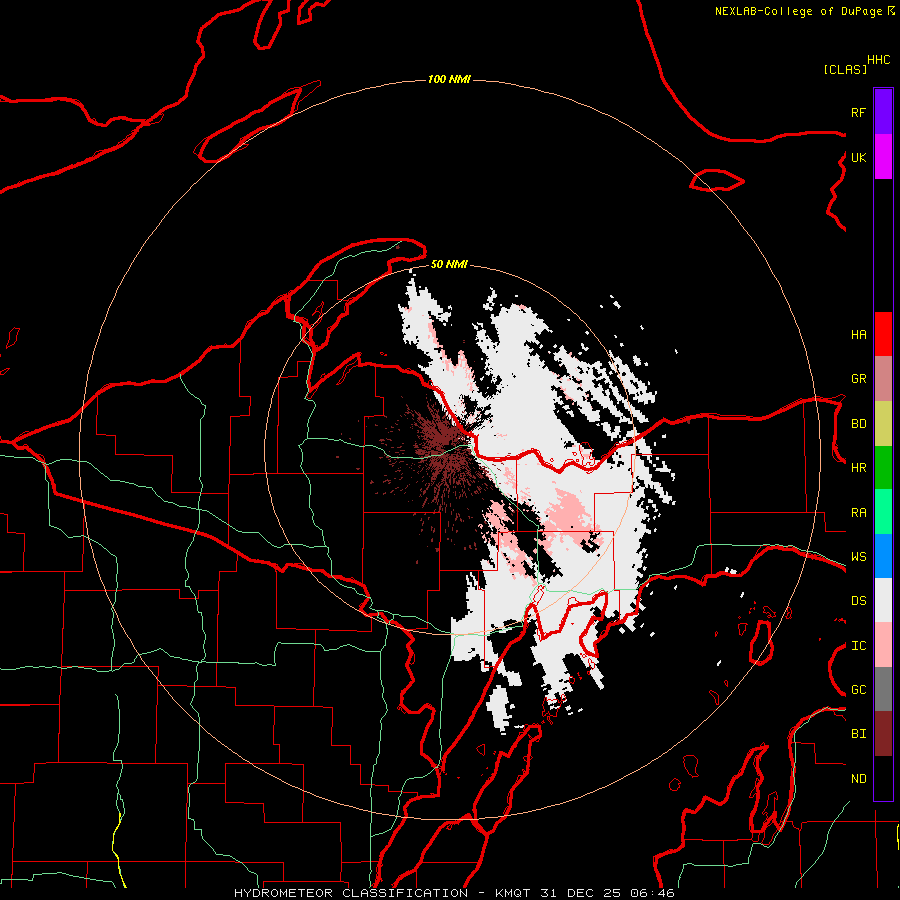Click the gray GC legend color swatch
Image resolution: width=900 pixels, height=900 pixels.
(x=883, y=689)
